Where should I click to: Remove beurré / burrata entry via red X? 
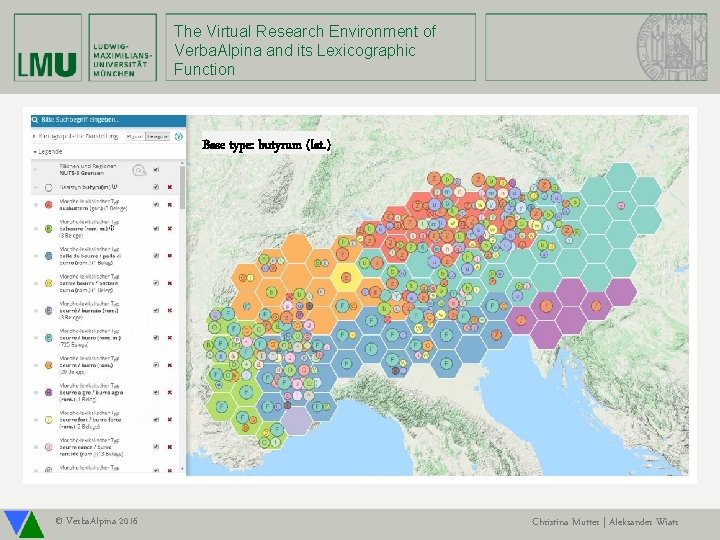pyautogui.click(x=169, y=310)
